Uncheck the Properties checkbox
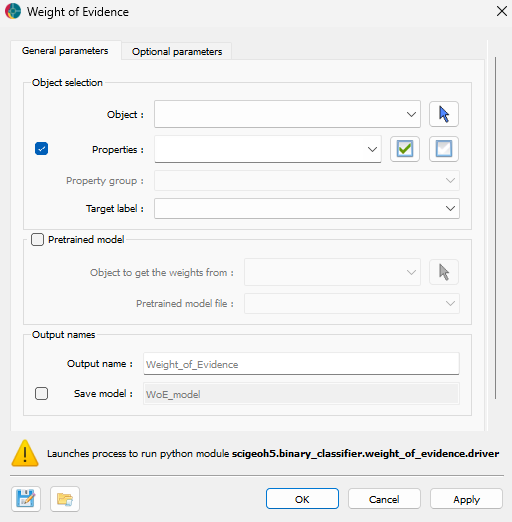This screenshot has width=512, height=522. click(41, 149)
